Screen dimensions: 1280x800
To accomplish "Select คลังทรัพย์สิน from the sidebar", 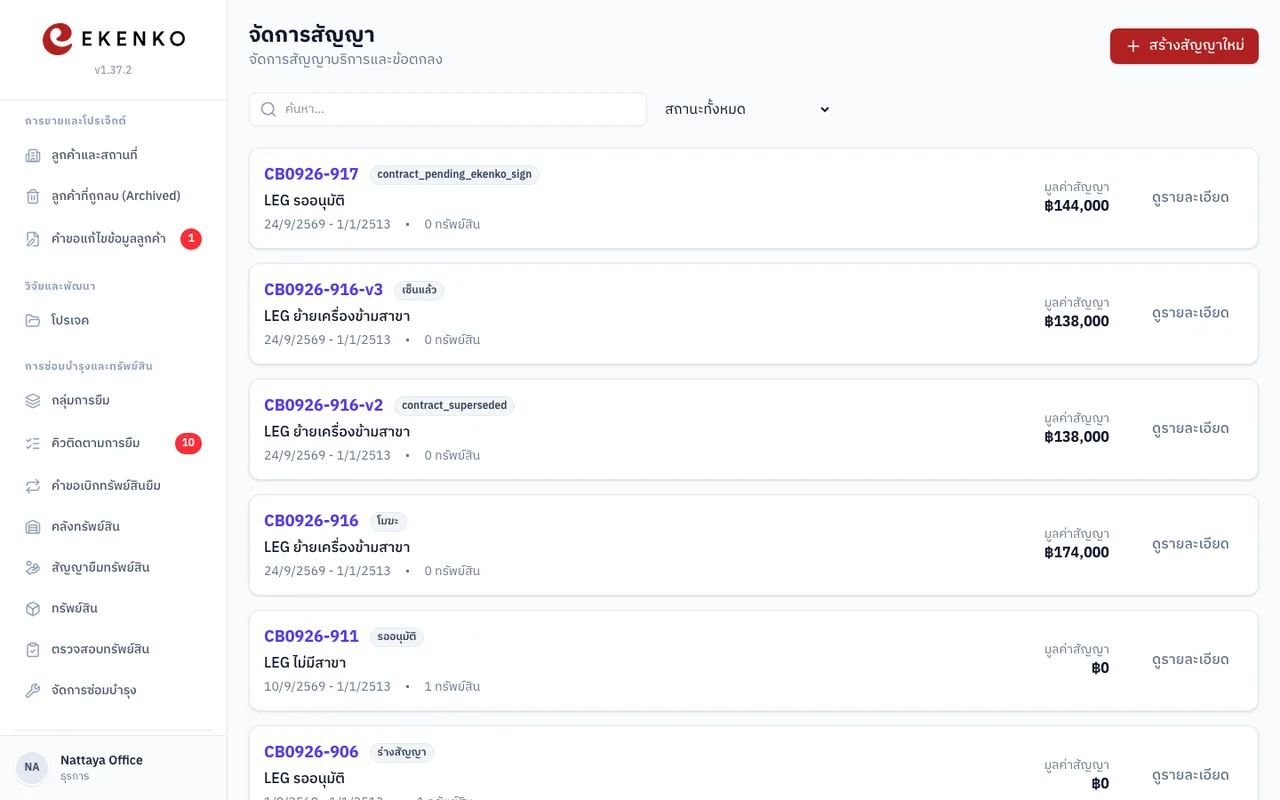I will click(113, 526).
